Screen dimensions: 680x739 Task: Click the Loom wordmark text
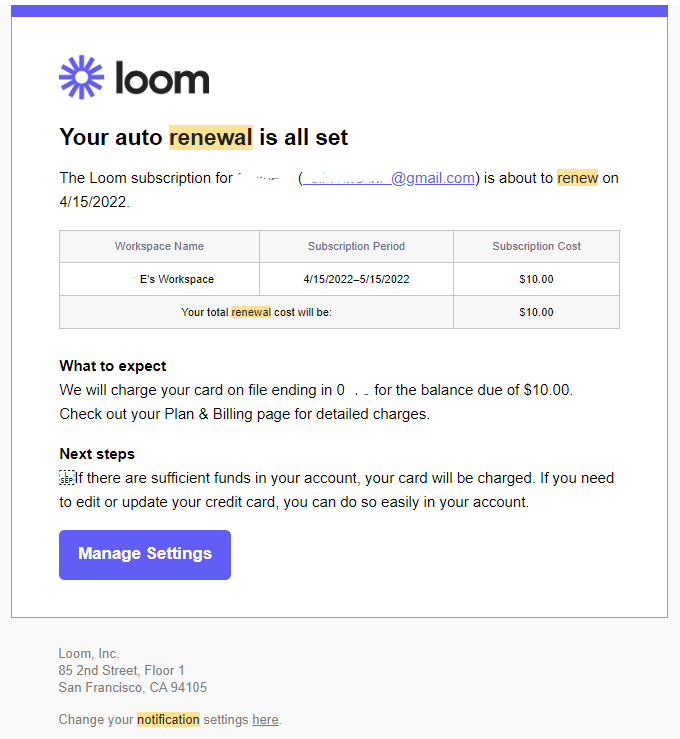162,78
